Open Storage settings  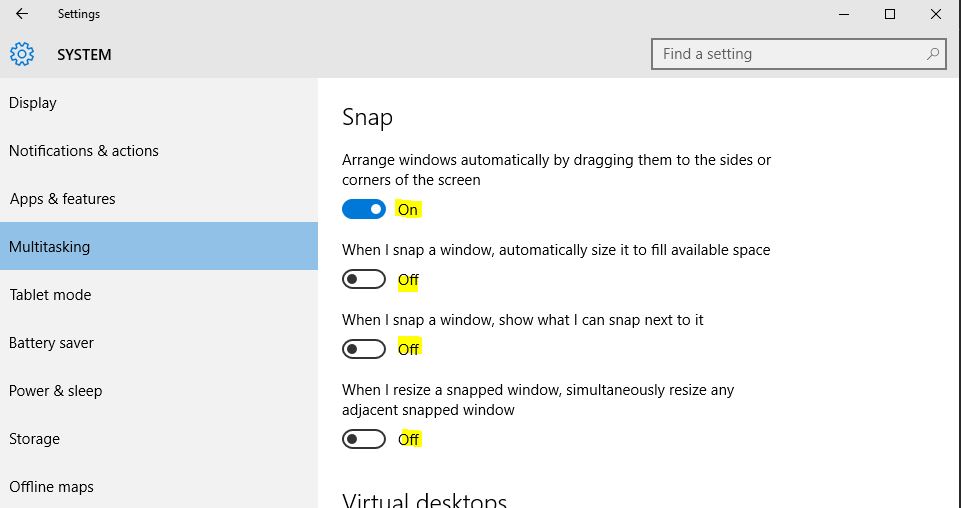[35, 439]
